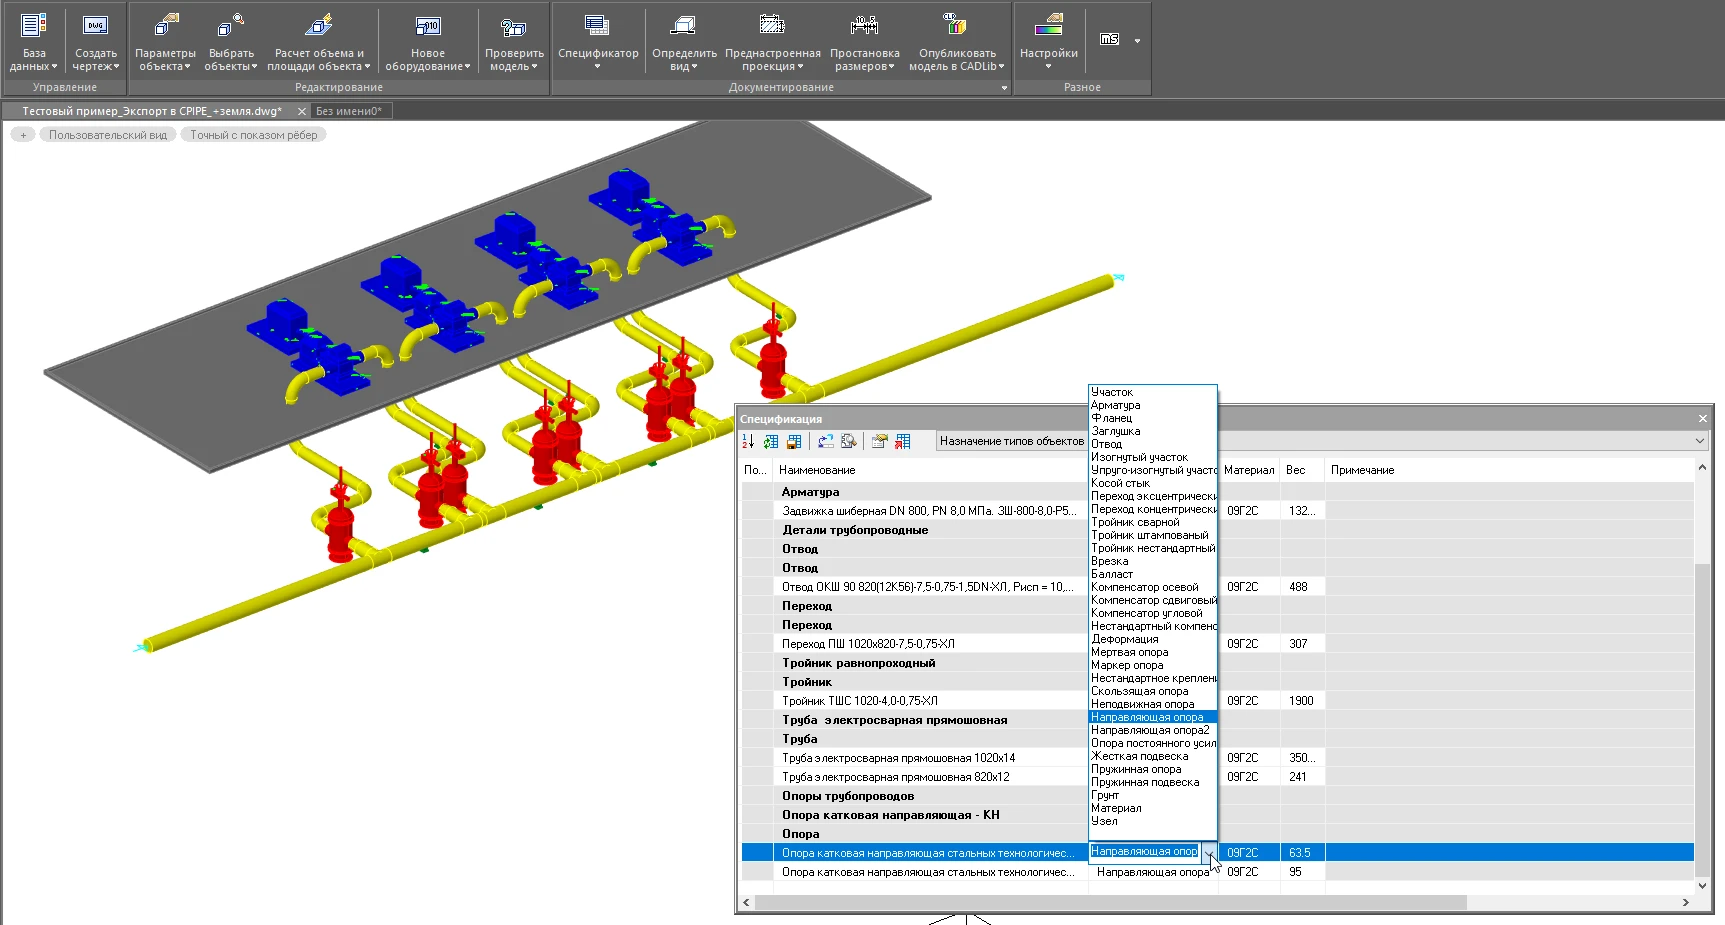This screenshot has width=1725, height=925.
Task: Click dropdown arrow in the highlighted Направляющая опора cell
Action: (1209, 853)
